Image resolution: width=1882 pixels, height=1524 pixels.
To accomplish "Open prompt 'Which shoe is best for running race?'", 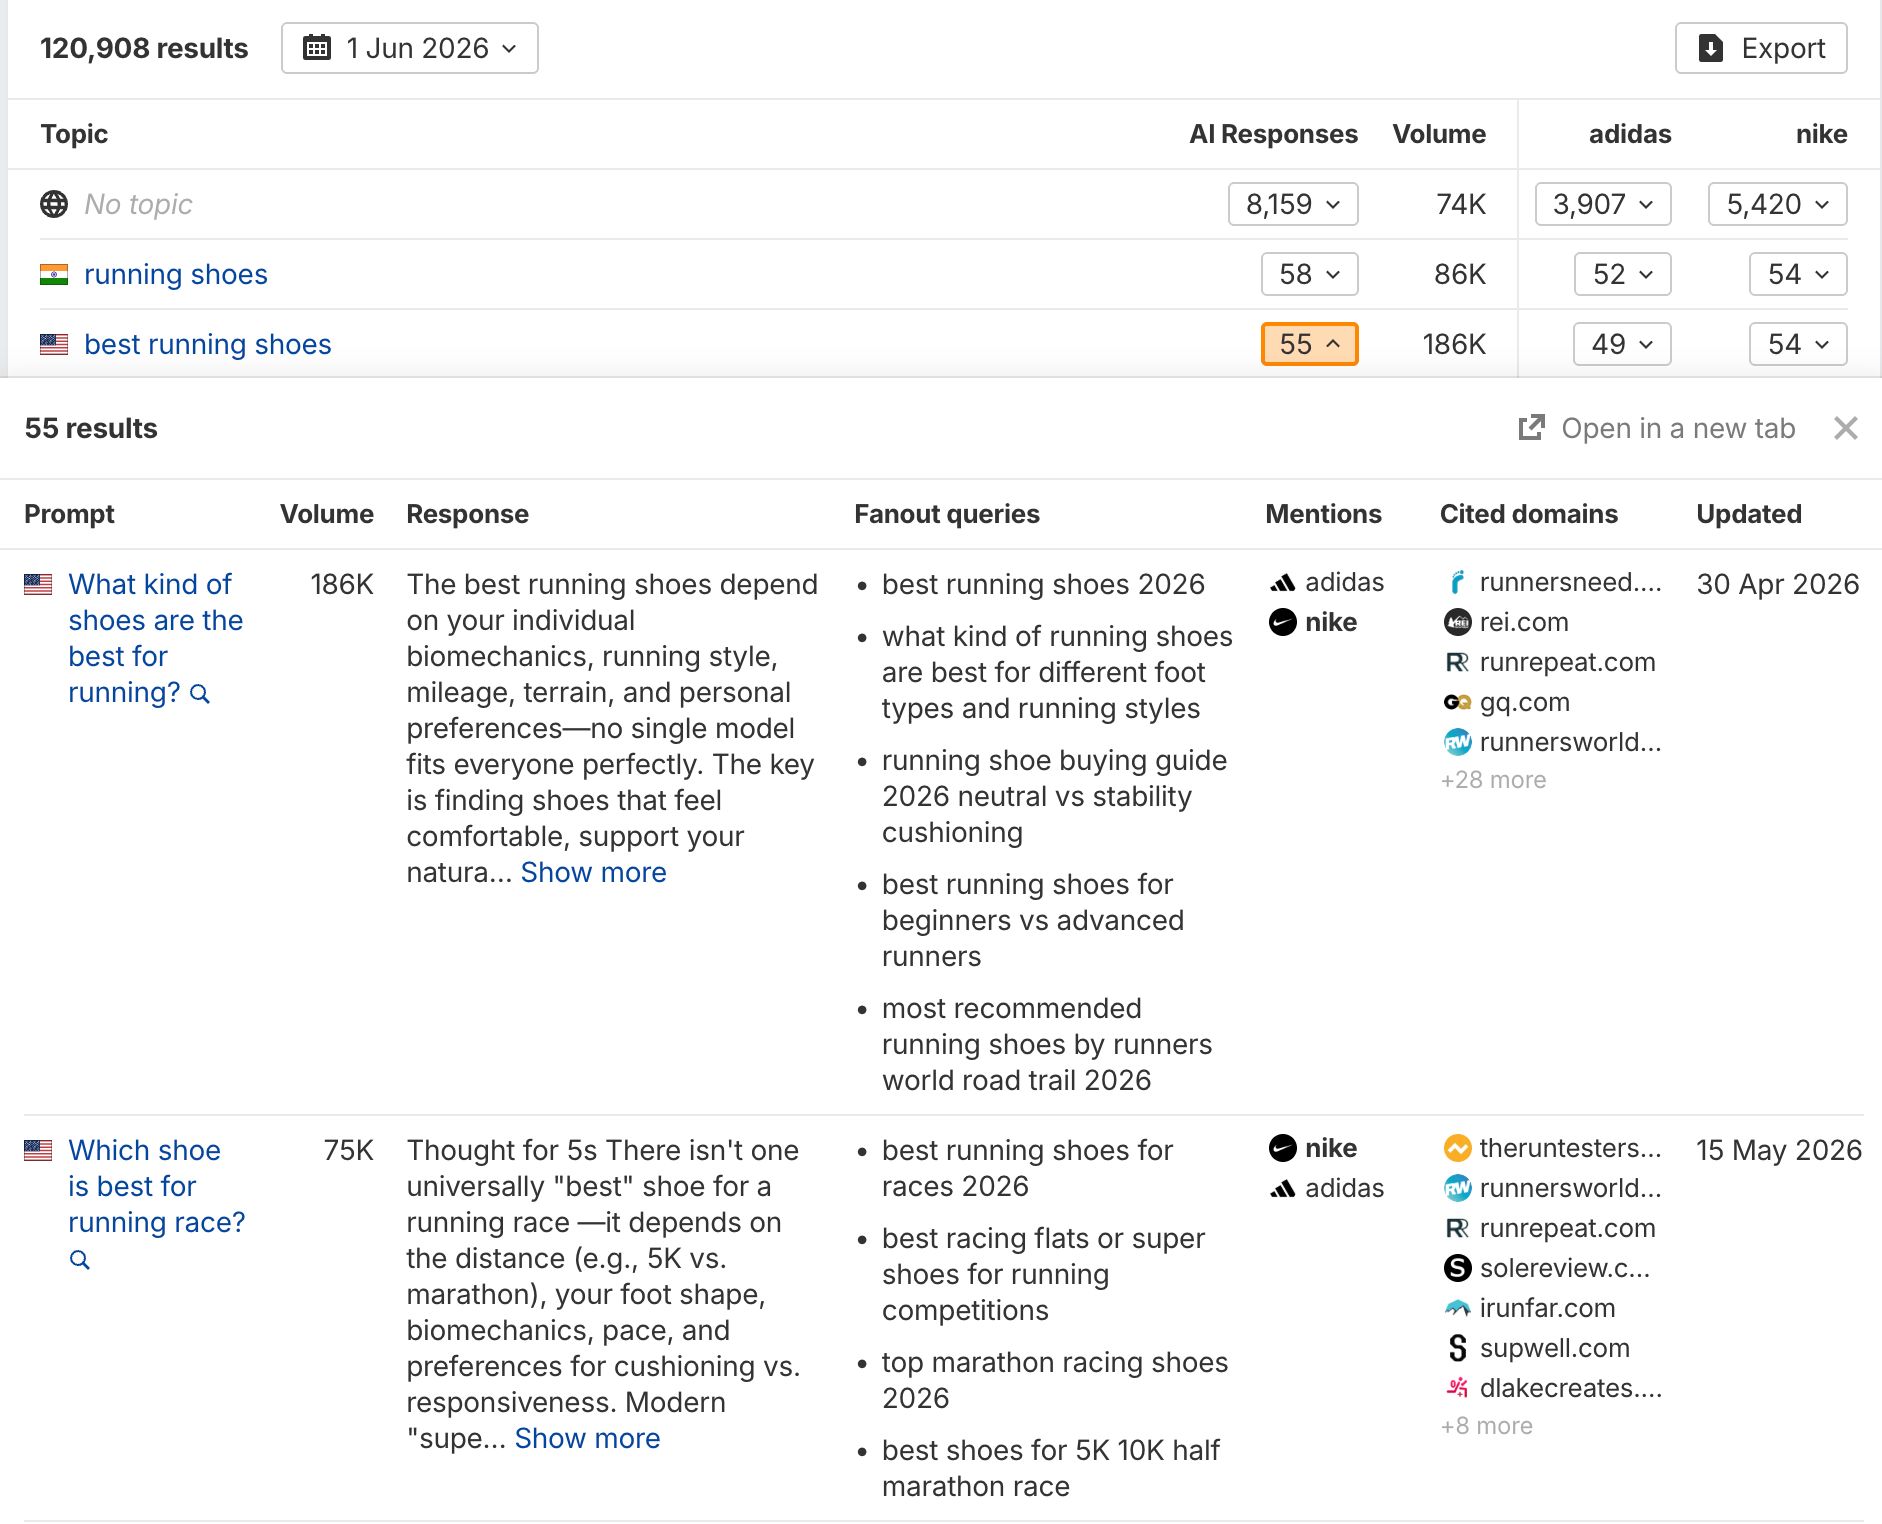I will [156, 1186].
